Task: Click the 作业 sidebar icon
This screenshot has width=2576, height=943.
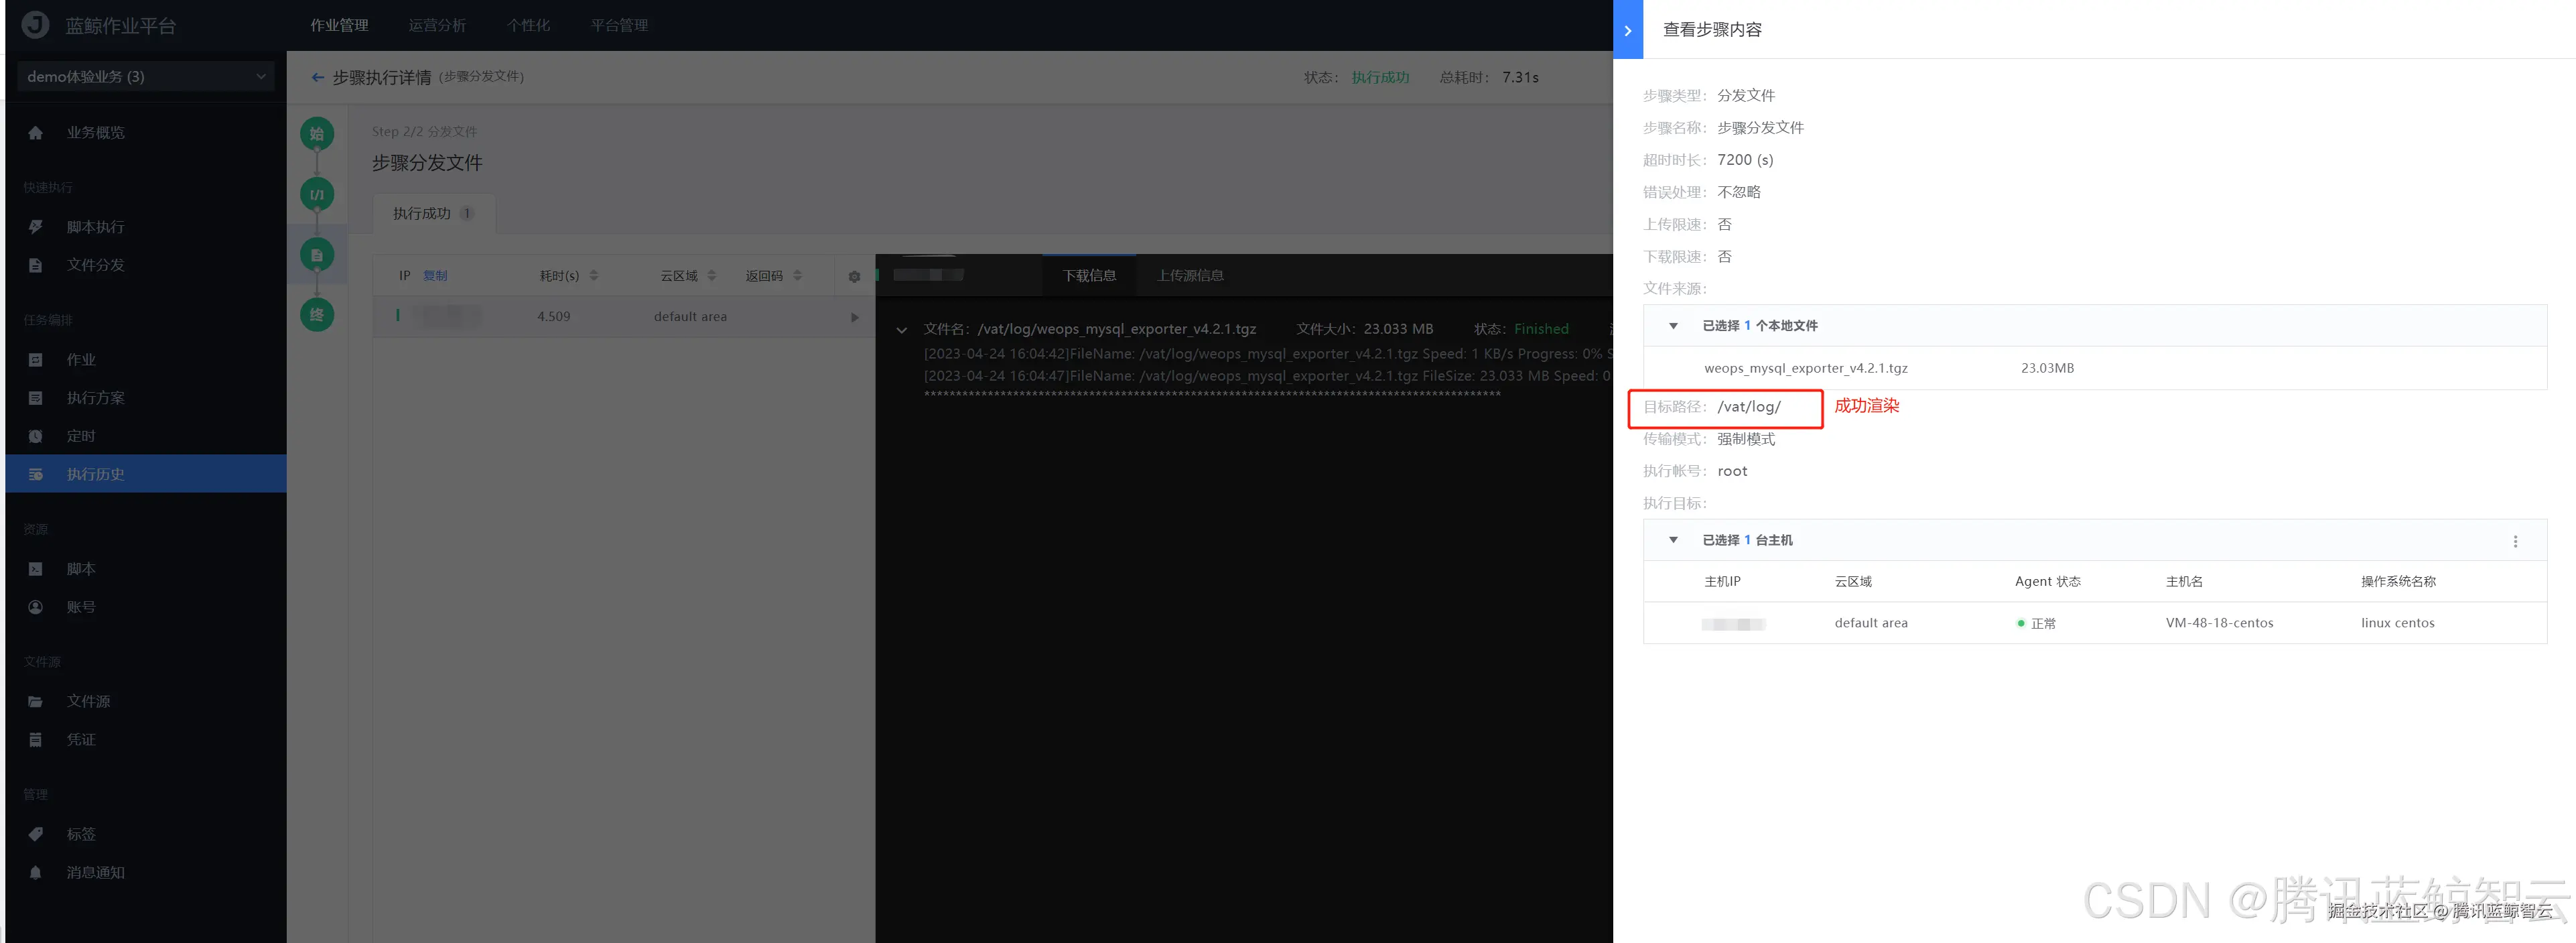Action: tap(36, 360)
